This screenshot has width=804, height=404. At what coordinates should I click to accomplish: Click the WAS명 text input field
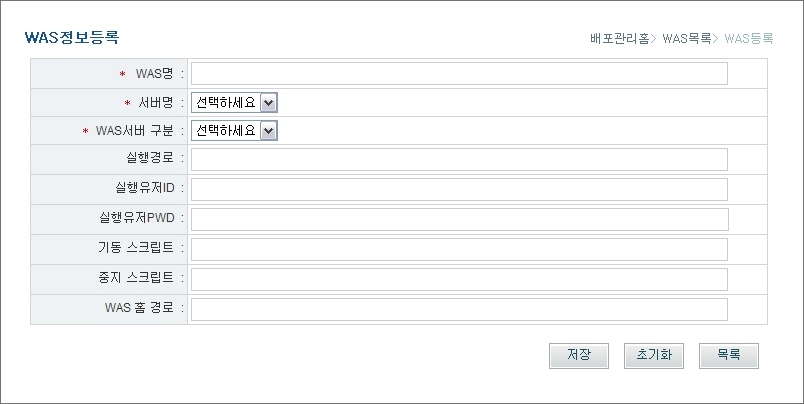coord(459,73)
